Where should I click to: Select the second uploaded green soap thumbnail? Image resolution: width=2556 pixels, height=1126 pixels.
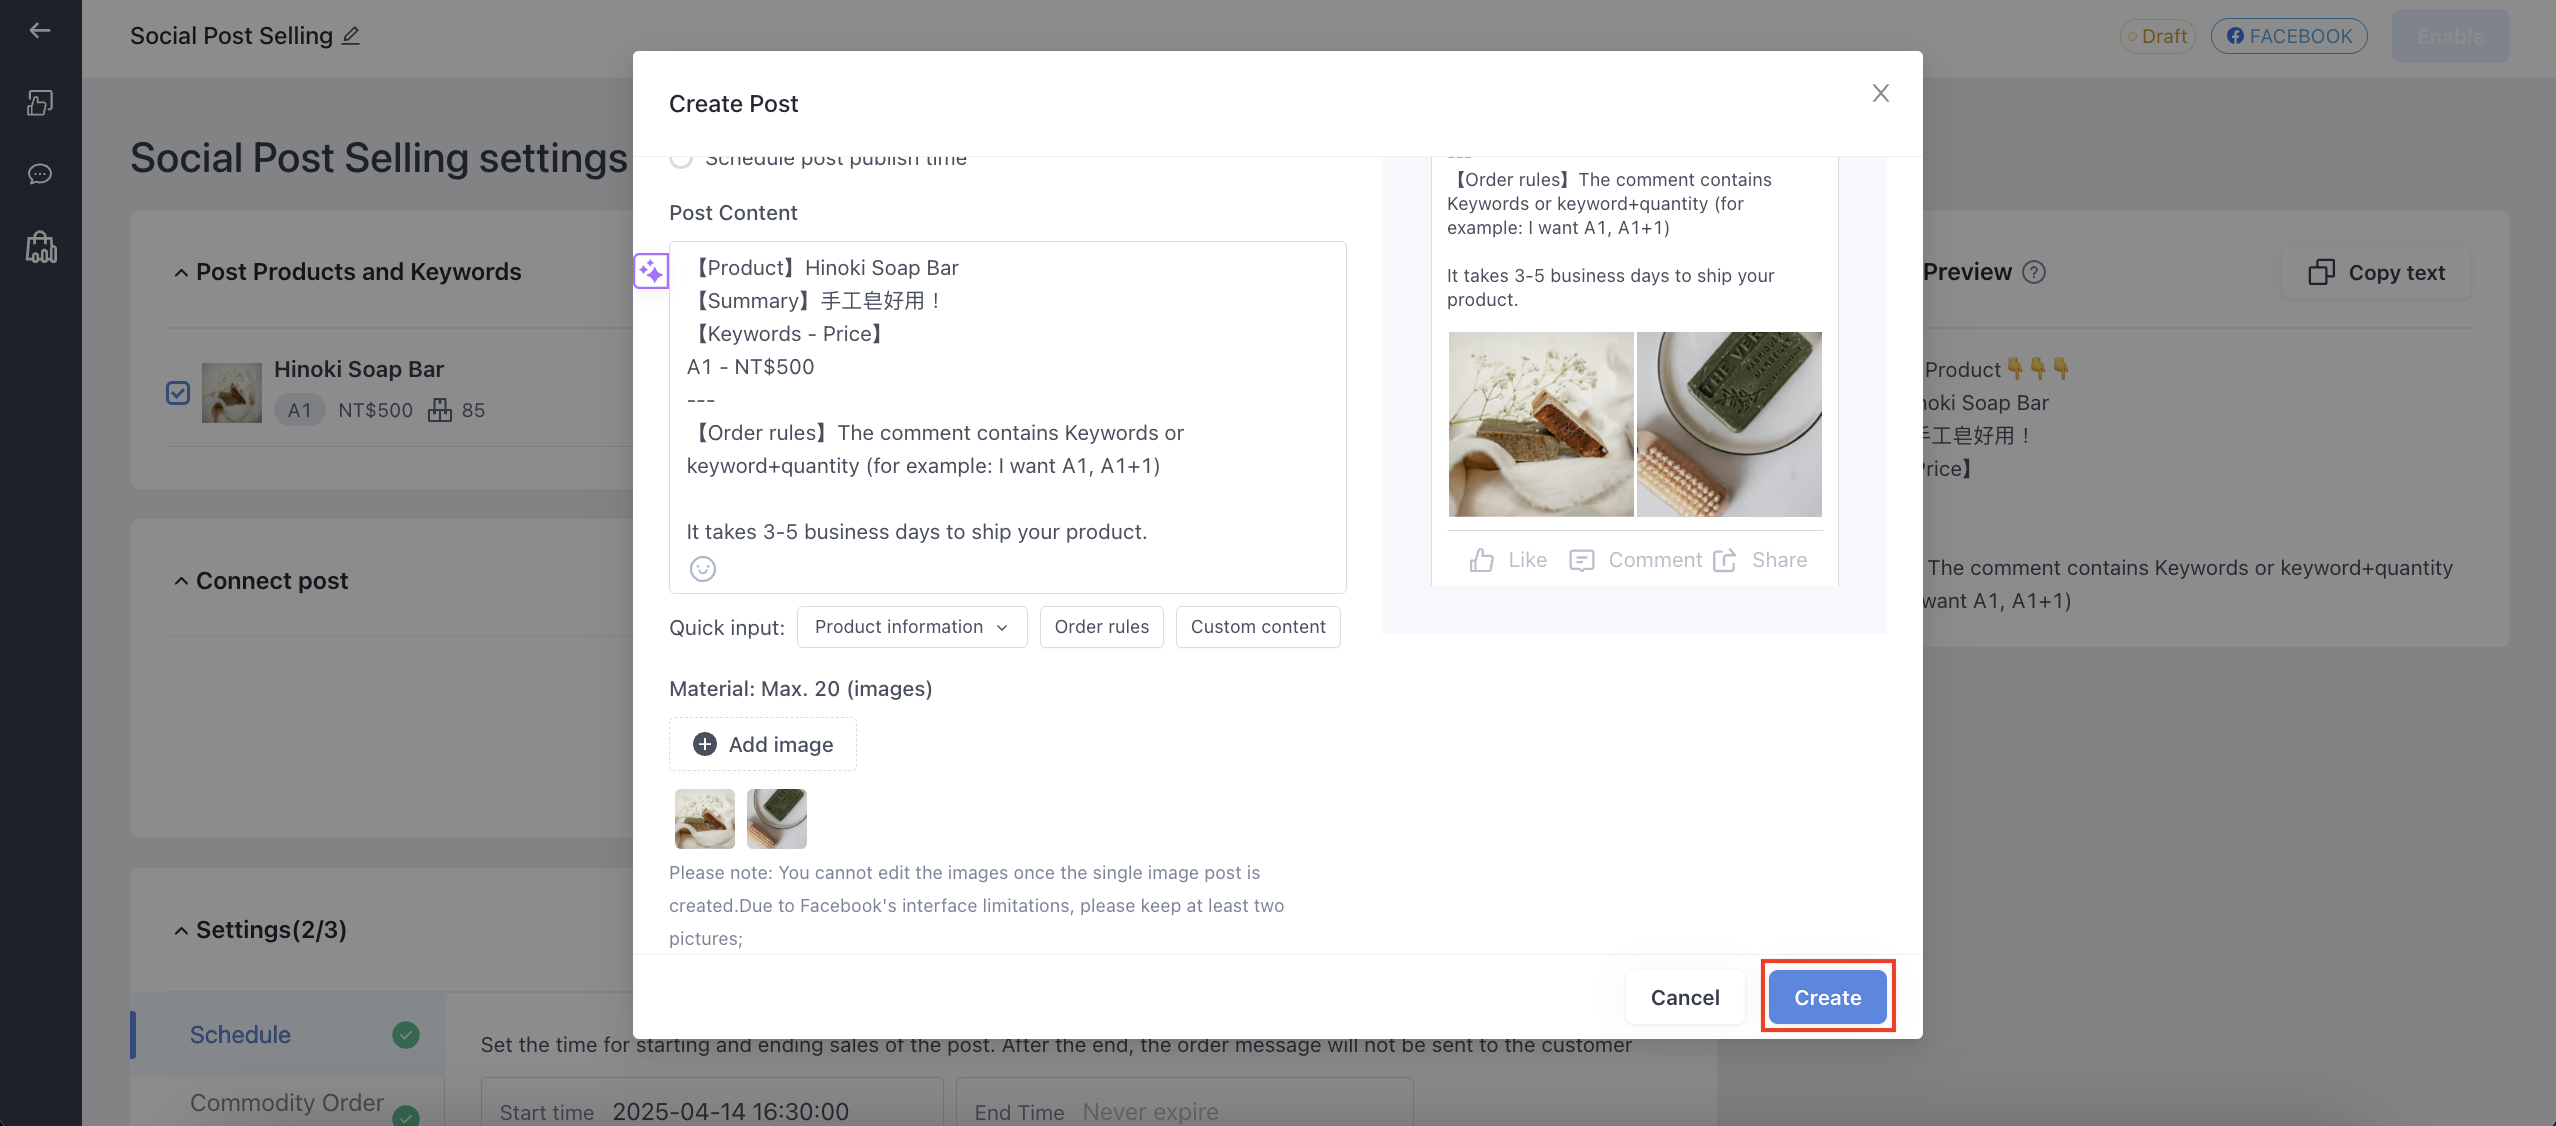777,819
